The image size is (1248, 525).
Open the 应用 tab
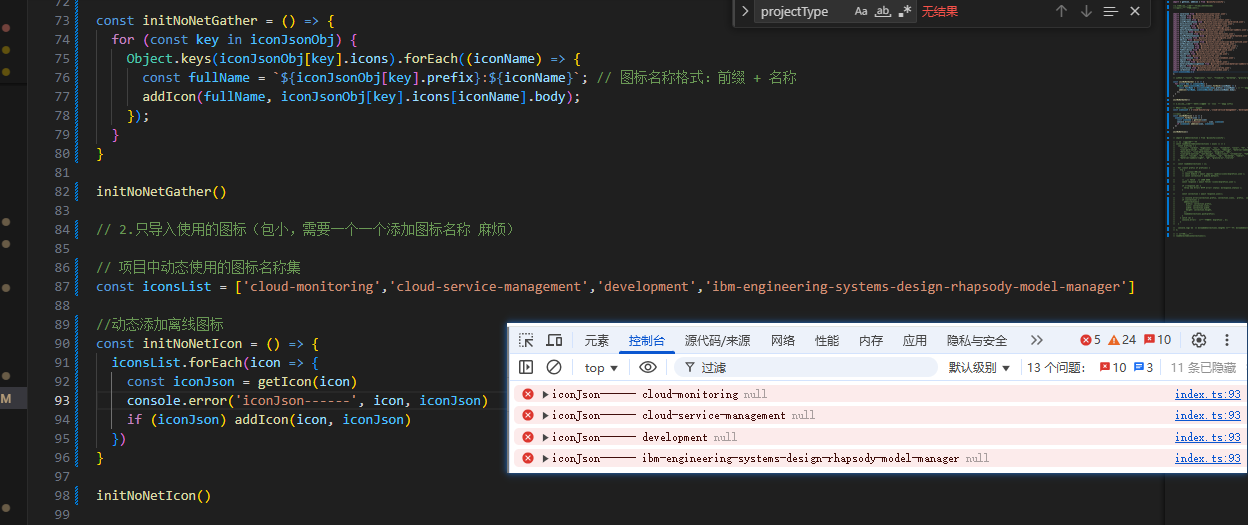pos(915,340)
